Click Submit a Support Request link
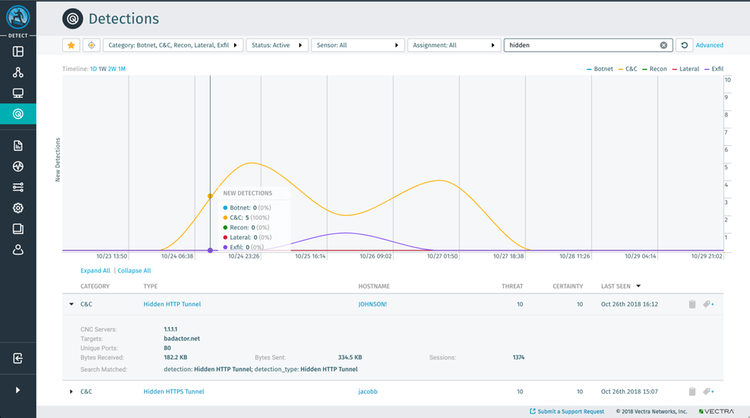The height and width of the screenshot is (418, 750). pyautogui.click(x=572, y=411)
